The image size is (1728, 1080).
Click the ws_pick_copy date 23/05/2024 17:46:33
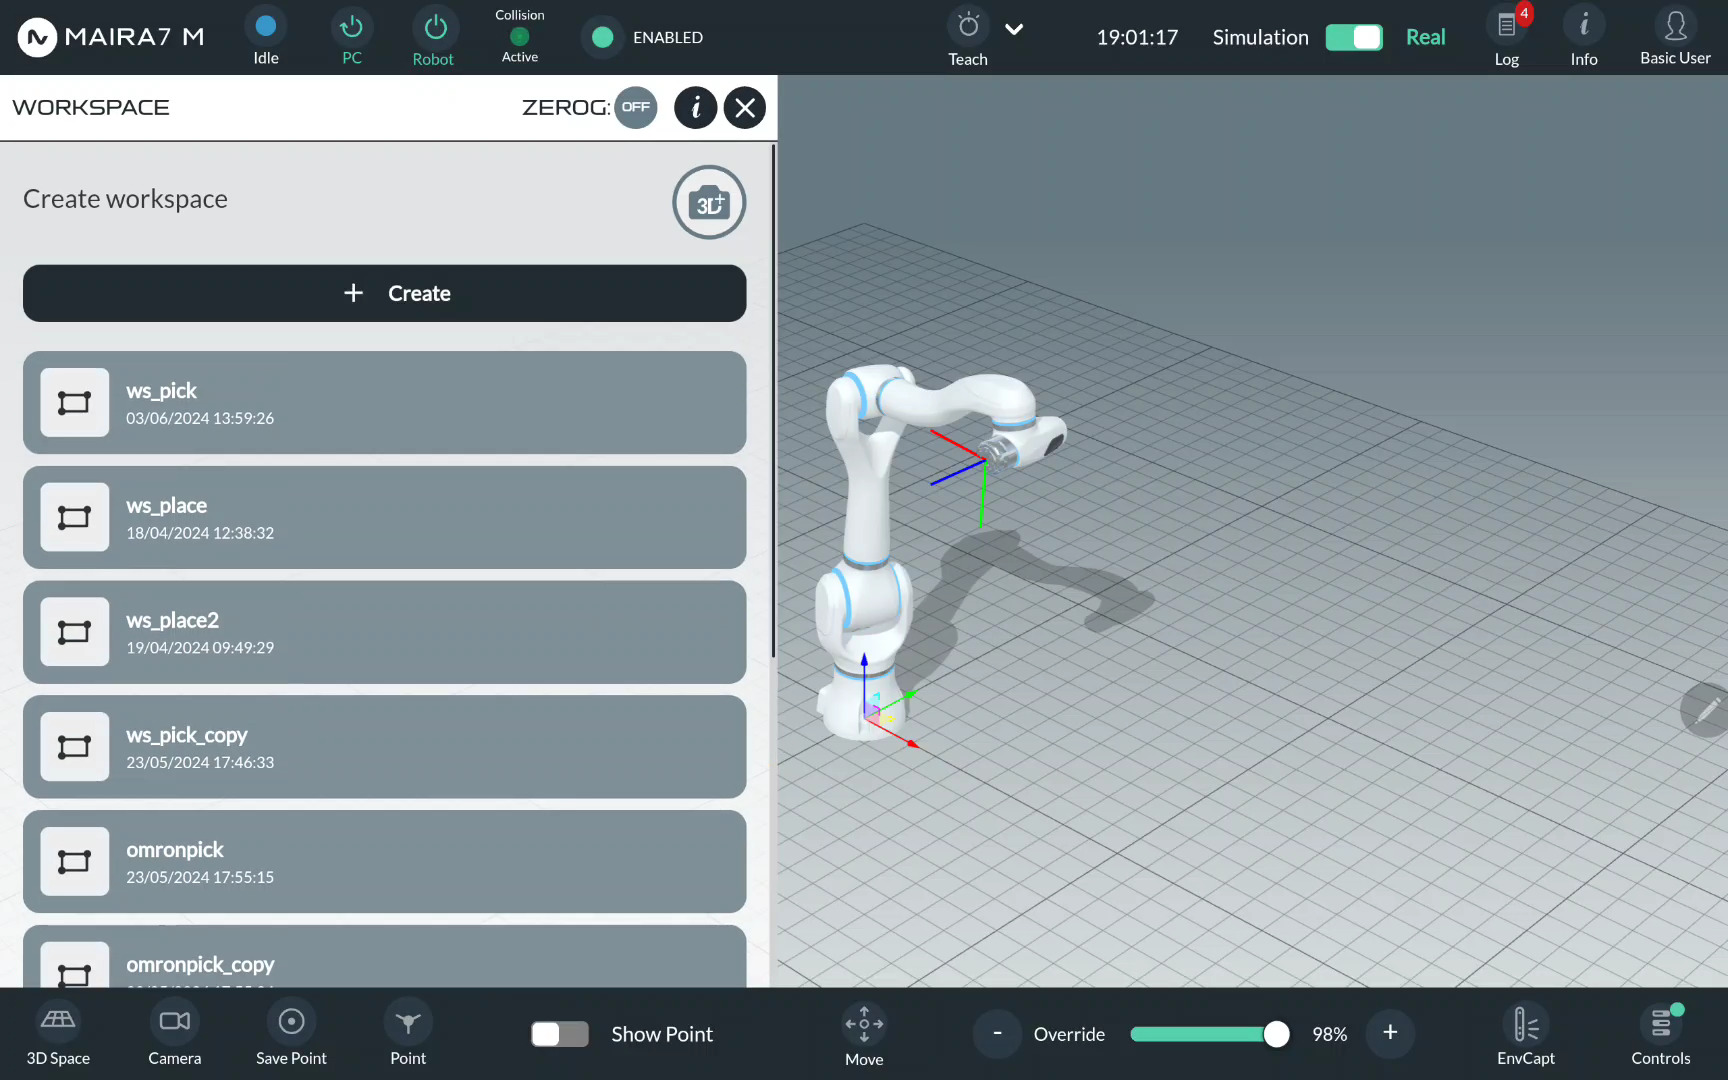coord(200,762)
